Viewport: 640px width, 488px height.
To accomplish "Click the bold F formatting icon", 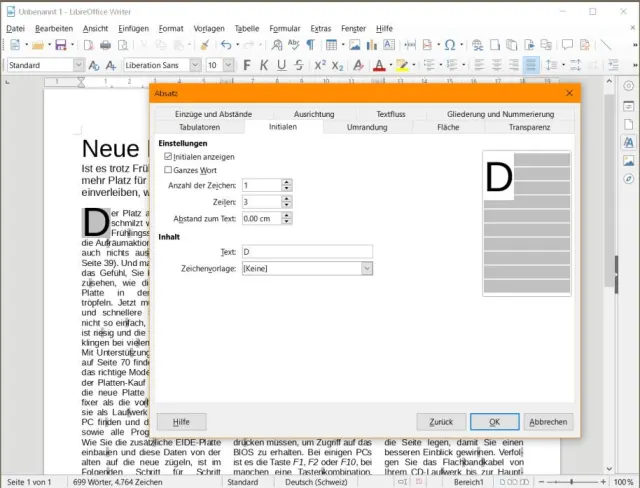I will (x=245, y=65).
